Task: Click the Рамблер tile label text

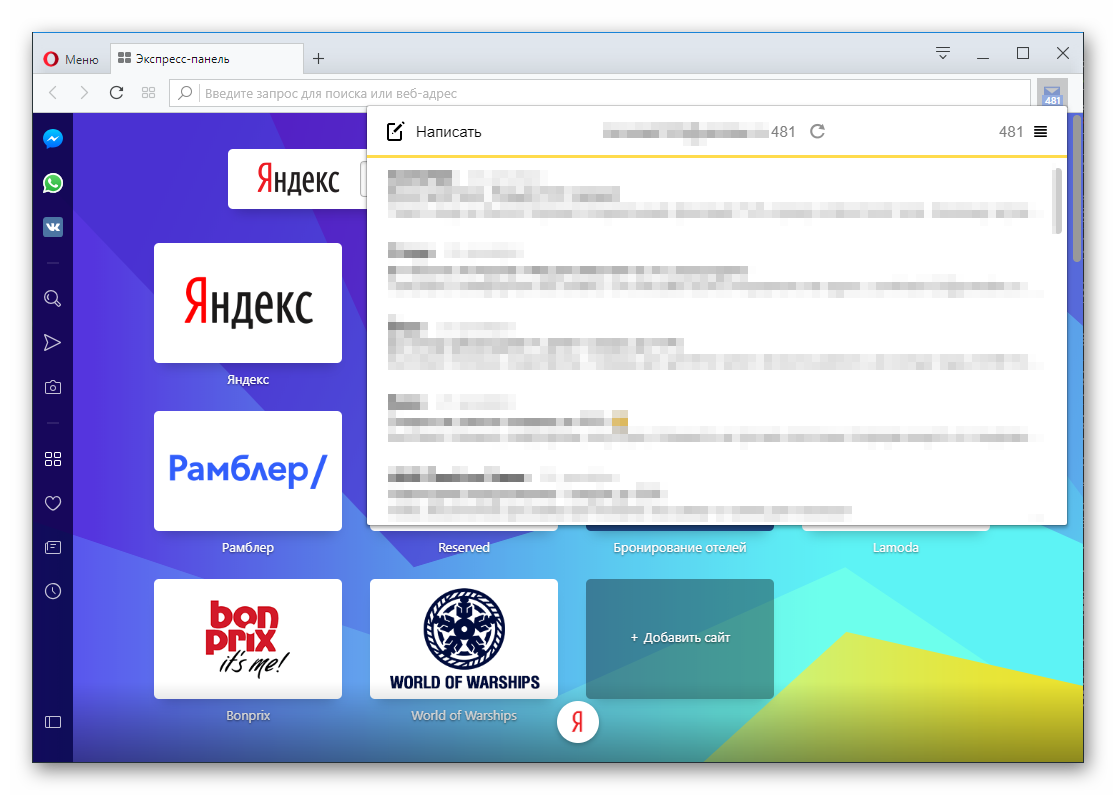Action: pos(248,547)
